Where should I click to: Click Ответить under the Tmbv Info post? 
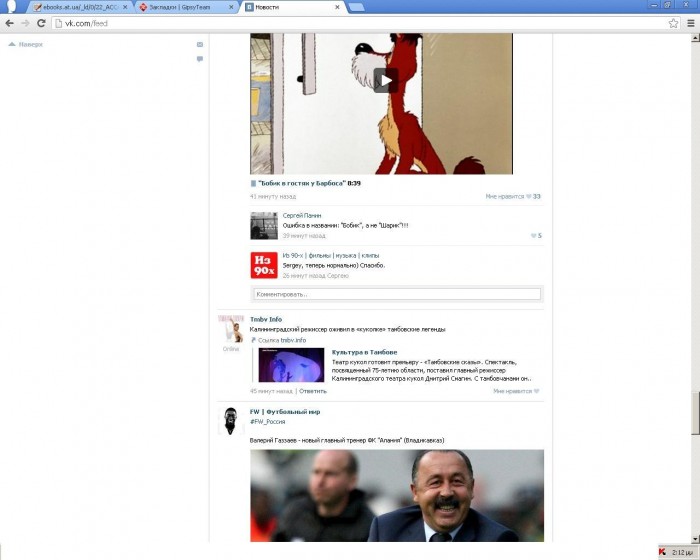(x=312, y=391)
